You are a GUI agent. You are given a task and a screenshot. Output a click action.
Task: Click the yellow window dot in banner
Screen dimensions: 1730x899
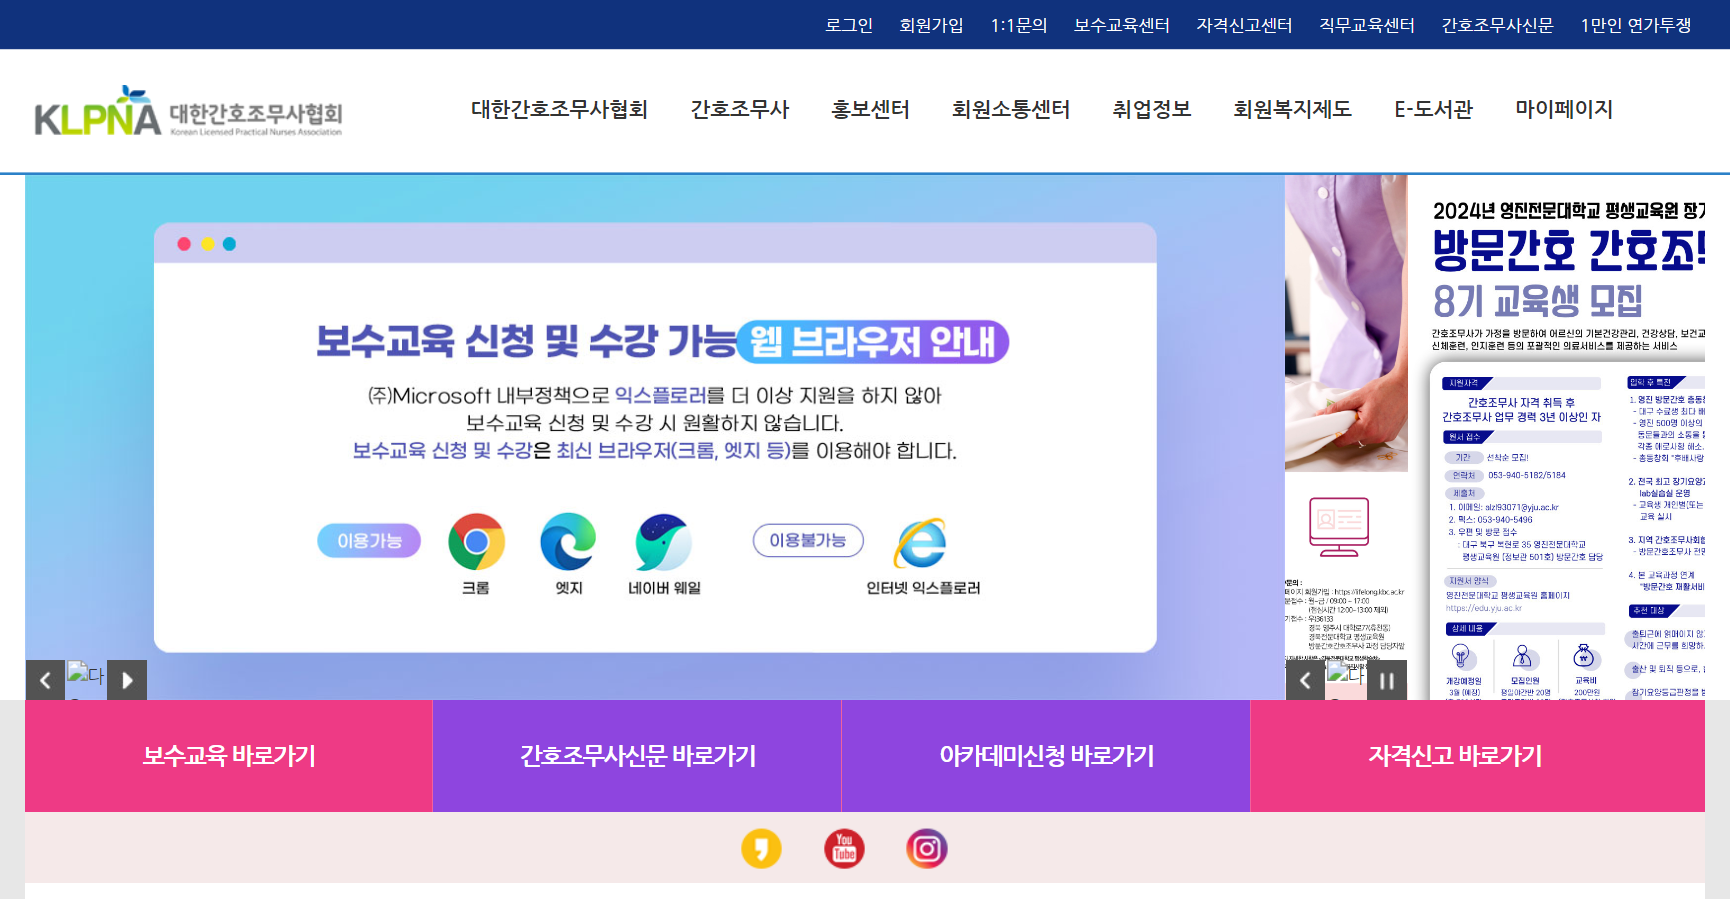pyautogui.click(x=207, y=244)
